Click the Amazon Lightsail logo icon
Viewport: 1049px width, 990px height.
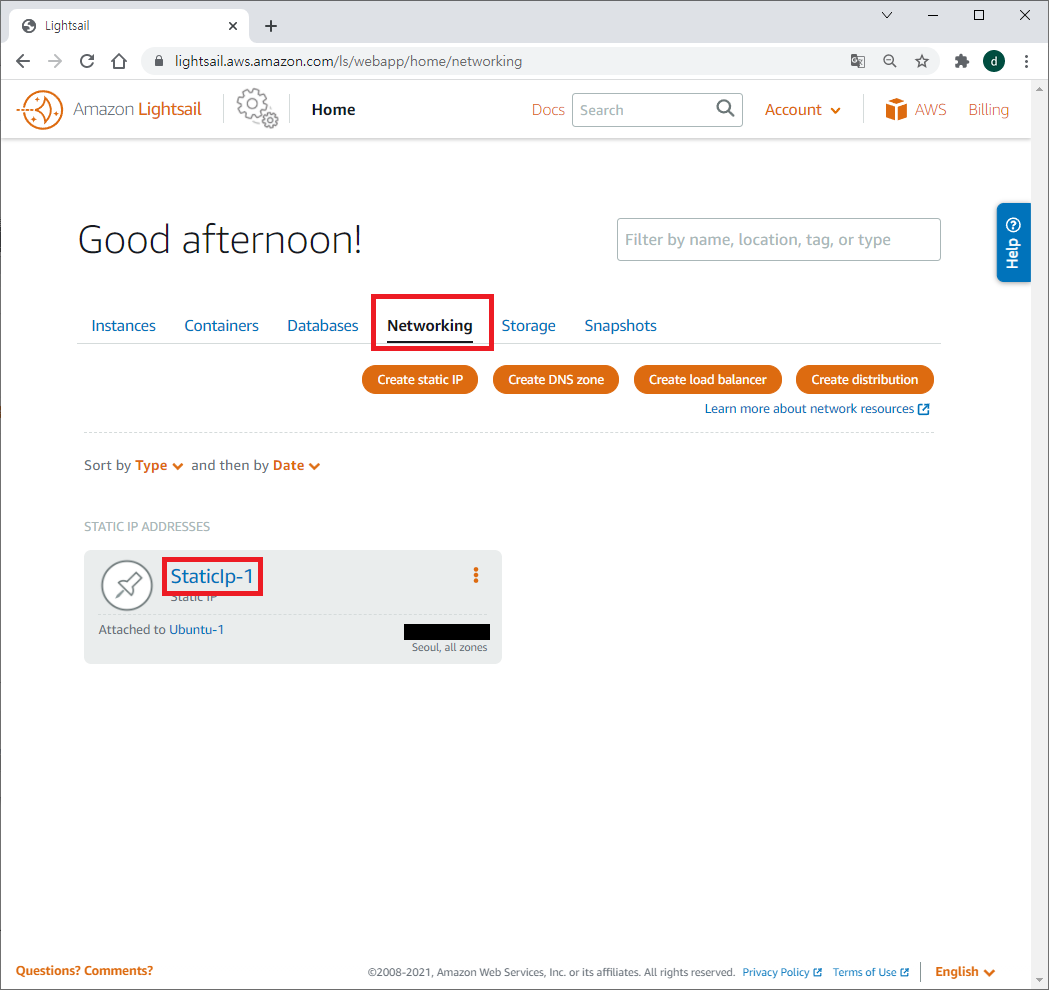point(40,109)
